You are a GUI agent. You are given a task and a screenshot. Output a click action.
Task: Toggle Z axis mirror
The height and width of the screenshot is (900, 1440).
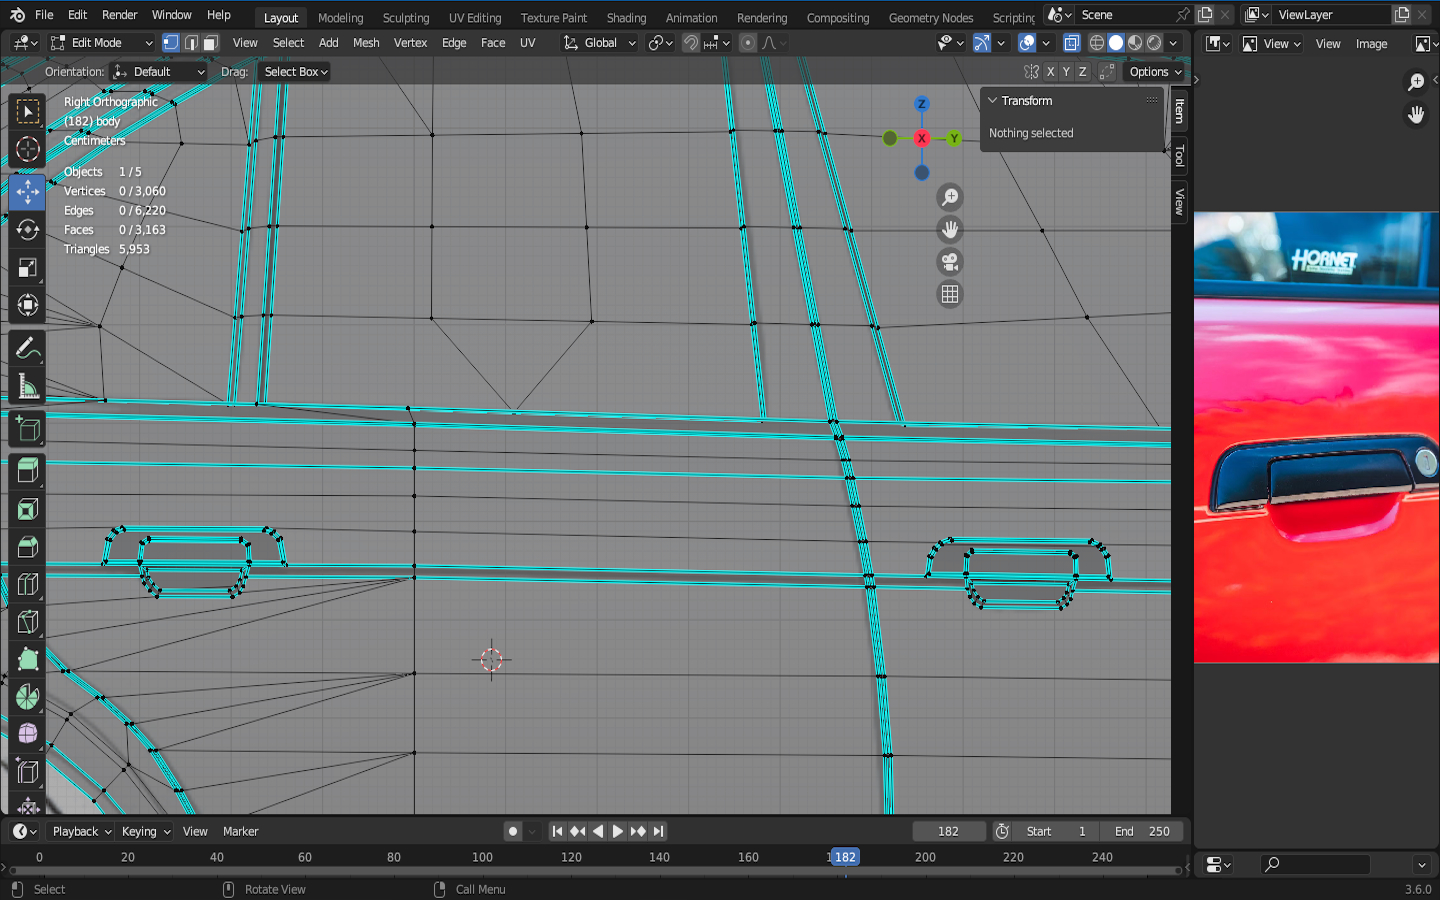pyautogui.click(x=1082, y=72)
